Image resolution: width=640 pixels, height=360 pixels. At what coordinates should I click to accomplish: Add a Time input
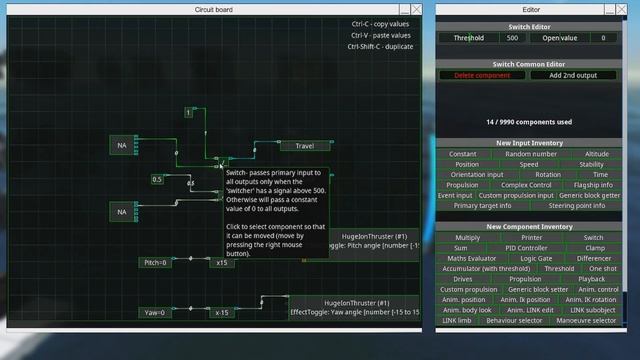pos(600,174)
